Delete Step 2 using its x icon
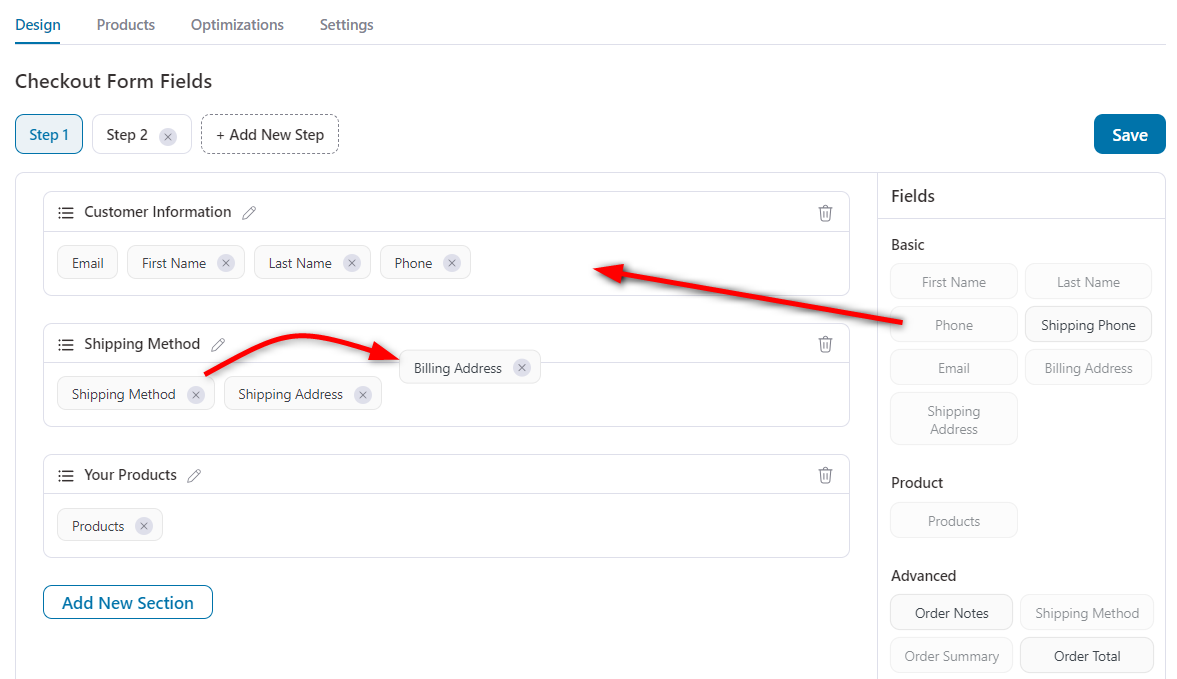 coord(167,134)
